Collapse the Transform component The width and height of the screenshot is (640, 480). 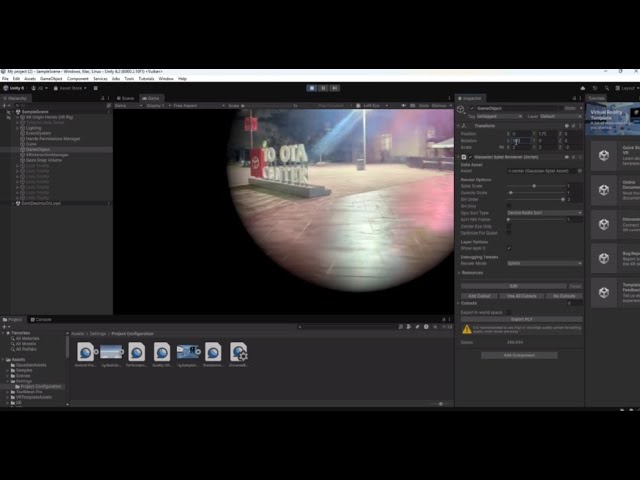pos(458,126)
